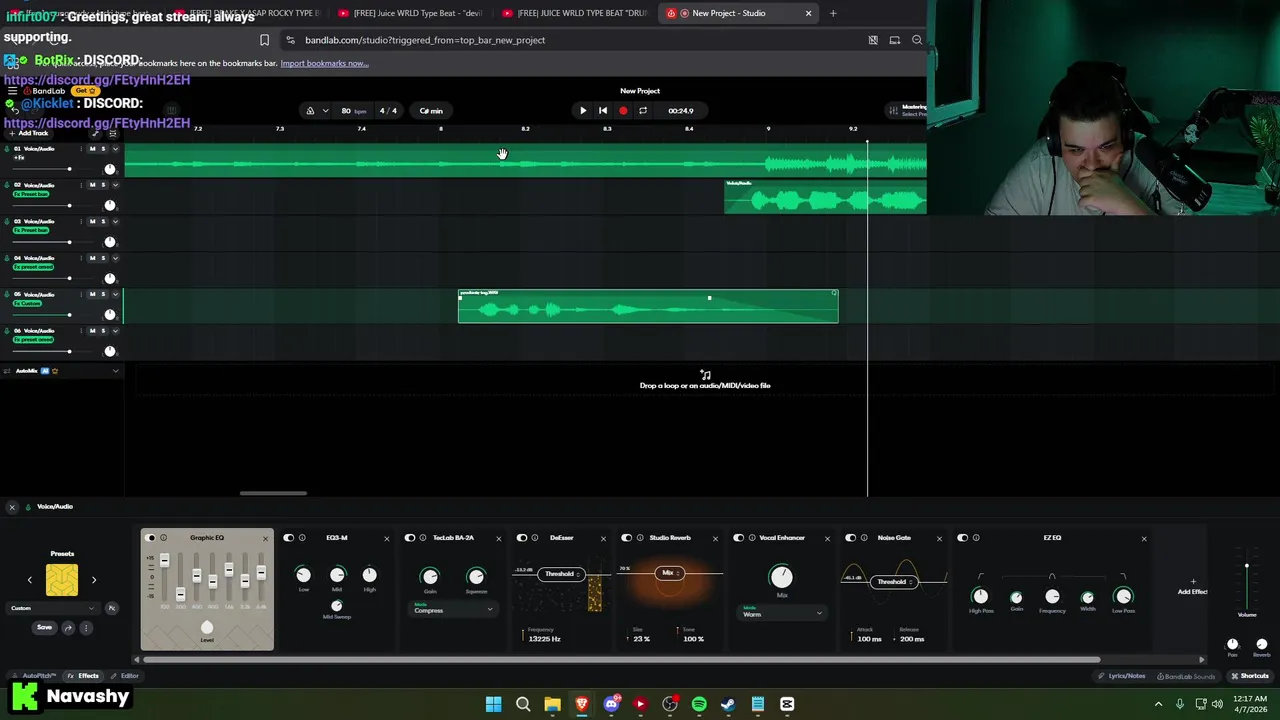Viewport: 1280px width, 720px height.
Task: Switch to the AutoPitch tab
Action: [35, 676]
